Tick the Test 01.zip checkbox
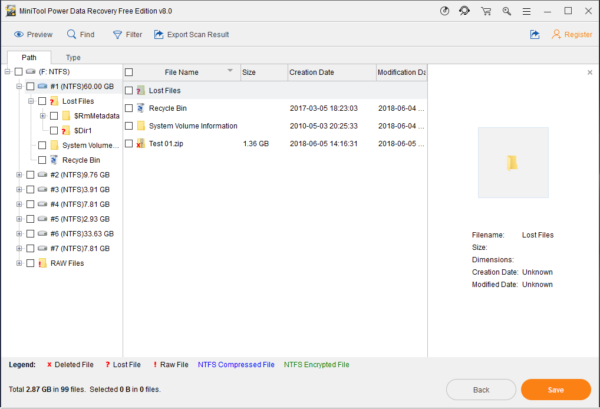This screenshot has width=600, height=409. click(x=129, y=143)
